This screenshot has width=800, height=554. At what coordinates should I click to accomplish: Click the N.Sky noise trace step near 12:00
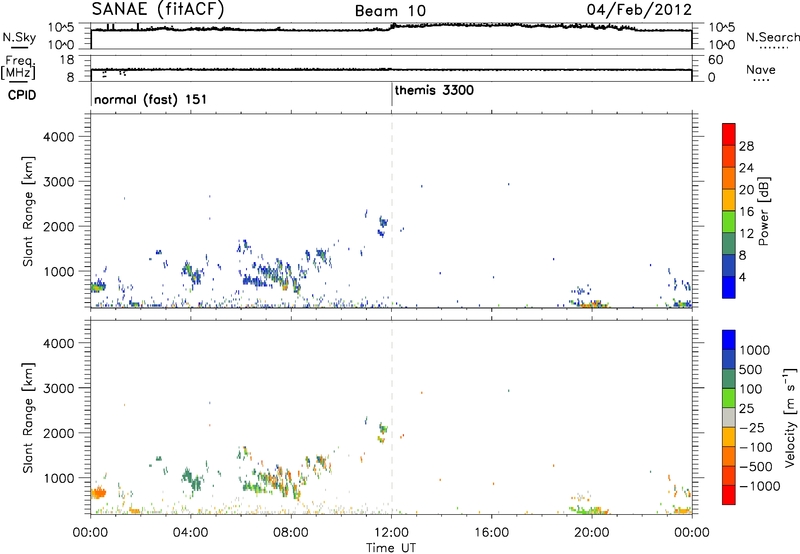[391, 27]
